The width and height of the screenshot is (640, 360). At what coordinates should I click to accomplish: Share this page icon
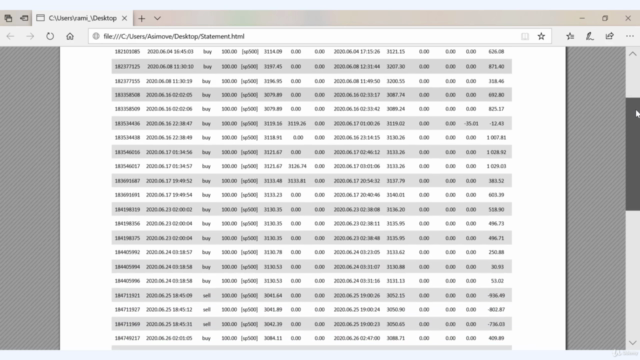pyautogui.click(x=609, y=36)
